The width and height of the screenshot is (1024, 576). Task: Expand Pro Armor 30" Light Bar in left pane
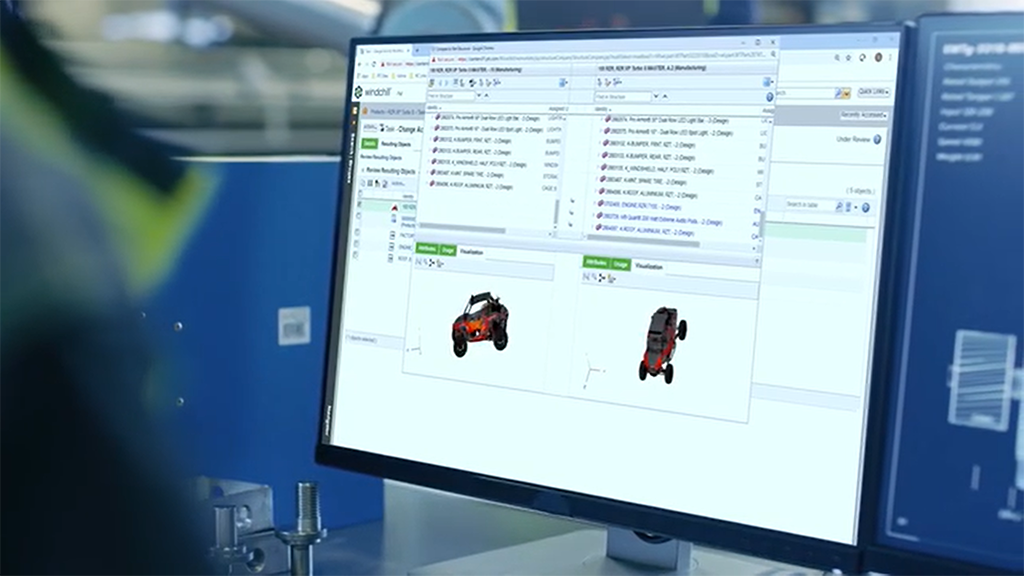[x=431, y=118]
